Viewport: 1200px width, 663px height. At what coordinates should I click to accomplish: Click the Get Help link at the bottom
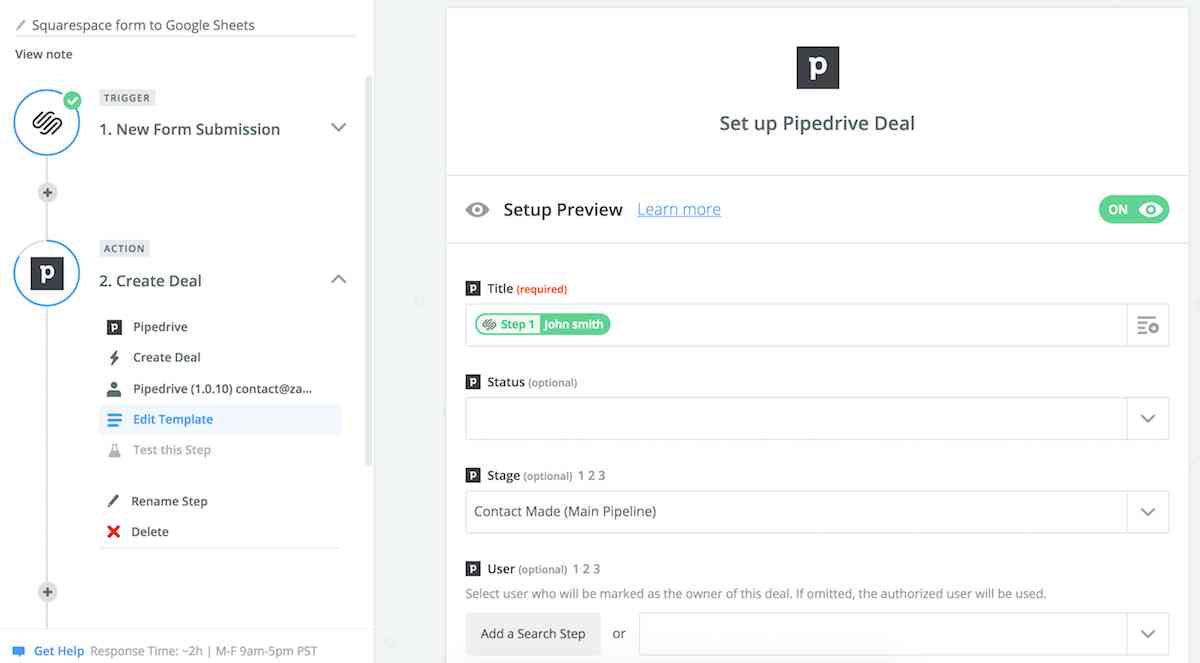[59, 651]
